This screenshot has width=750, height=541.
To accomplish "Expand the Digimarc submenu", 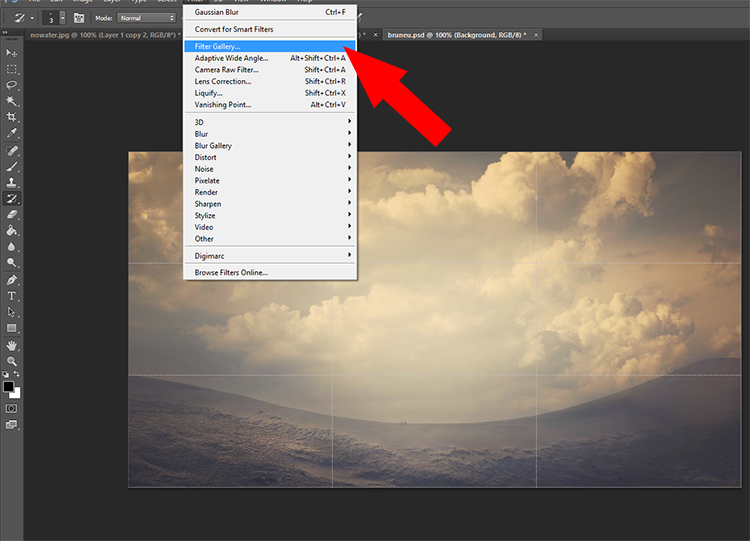I will (x=270, y=256).
